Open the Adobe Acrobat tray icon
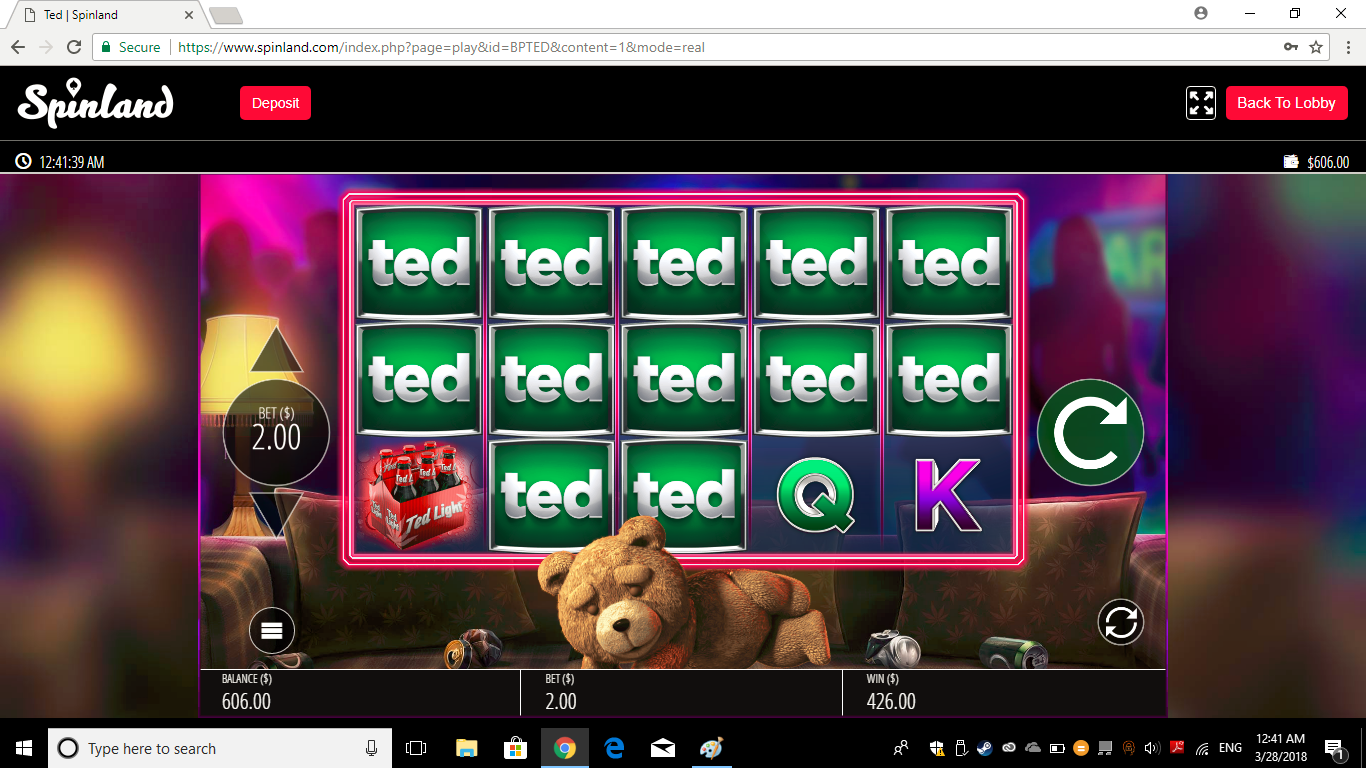1366x768 pixels. (1177, 748)
